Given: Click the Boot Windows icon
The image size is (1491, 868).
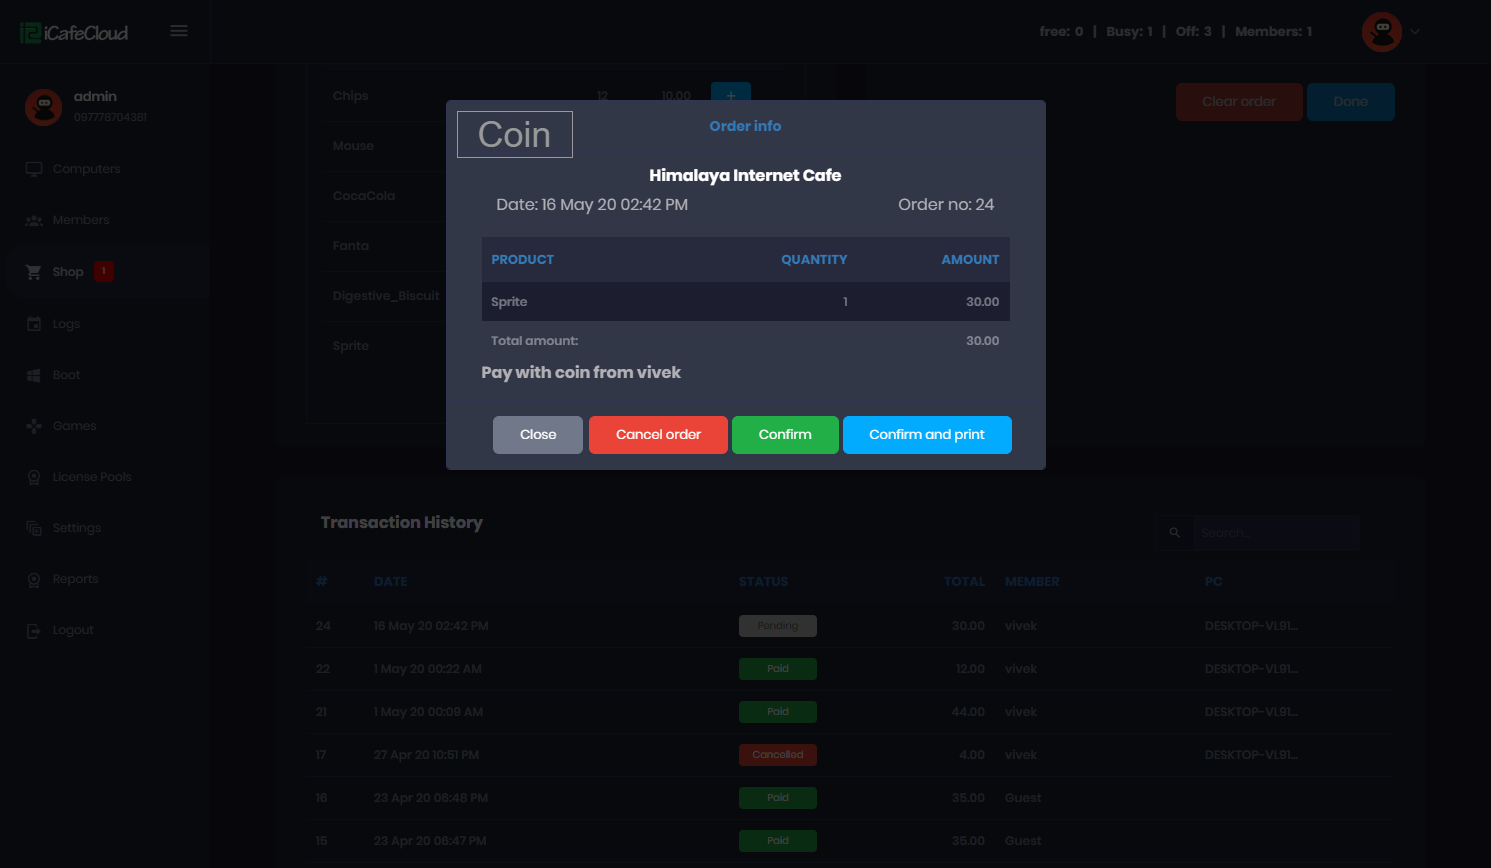Looking at the screenshot, I should coord(34,375).
